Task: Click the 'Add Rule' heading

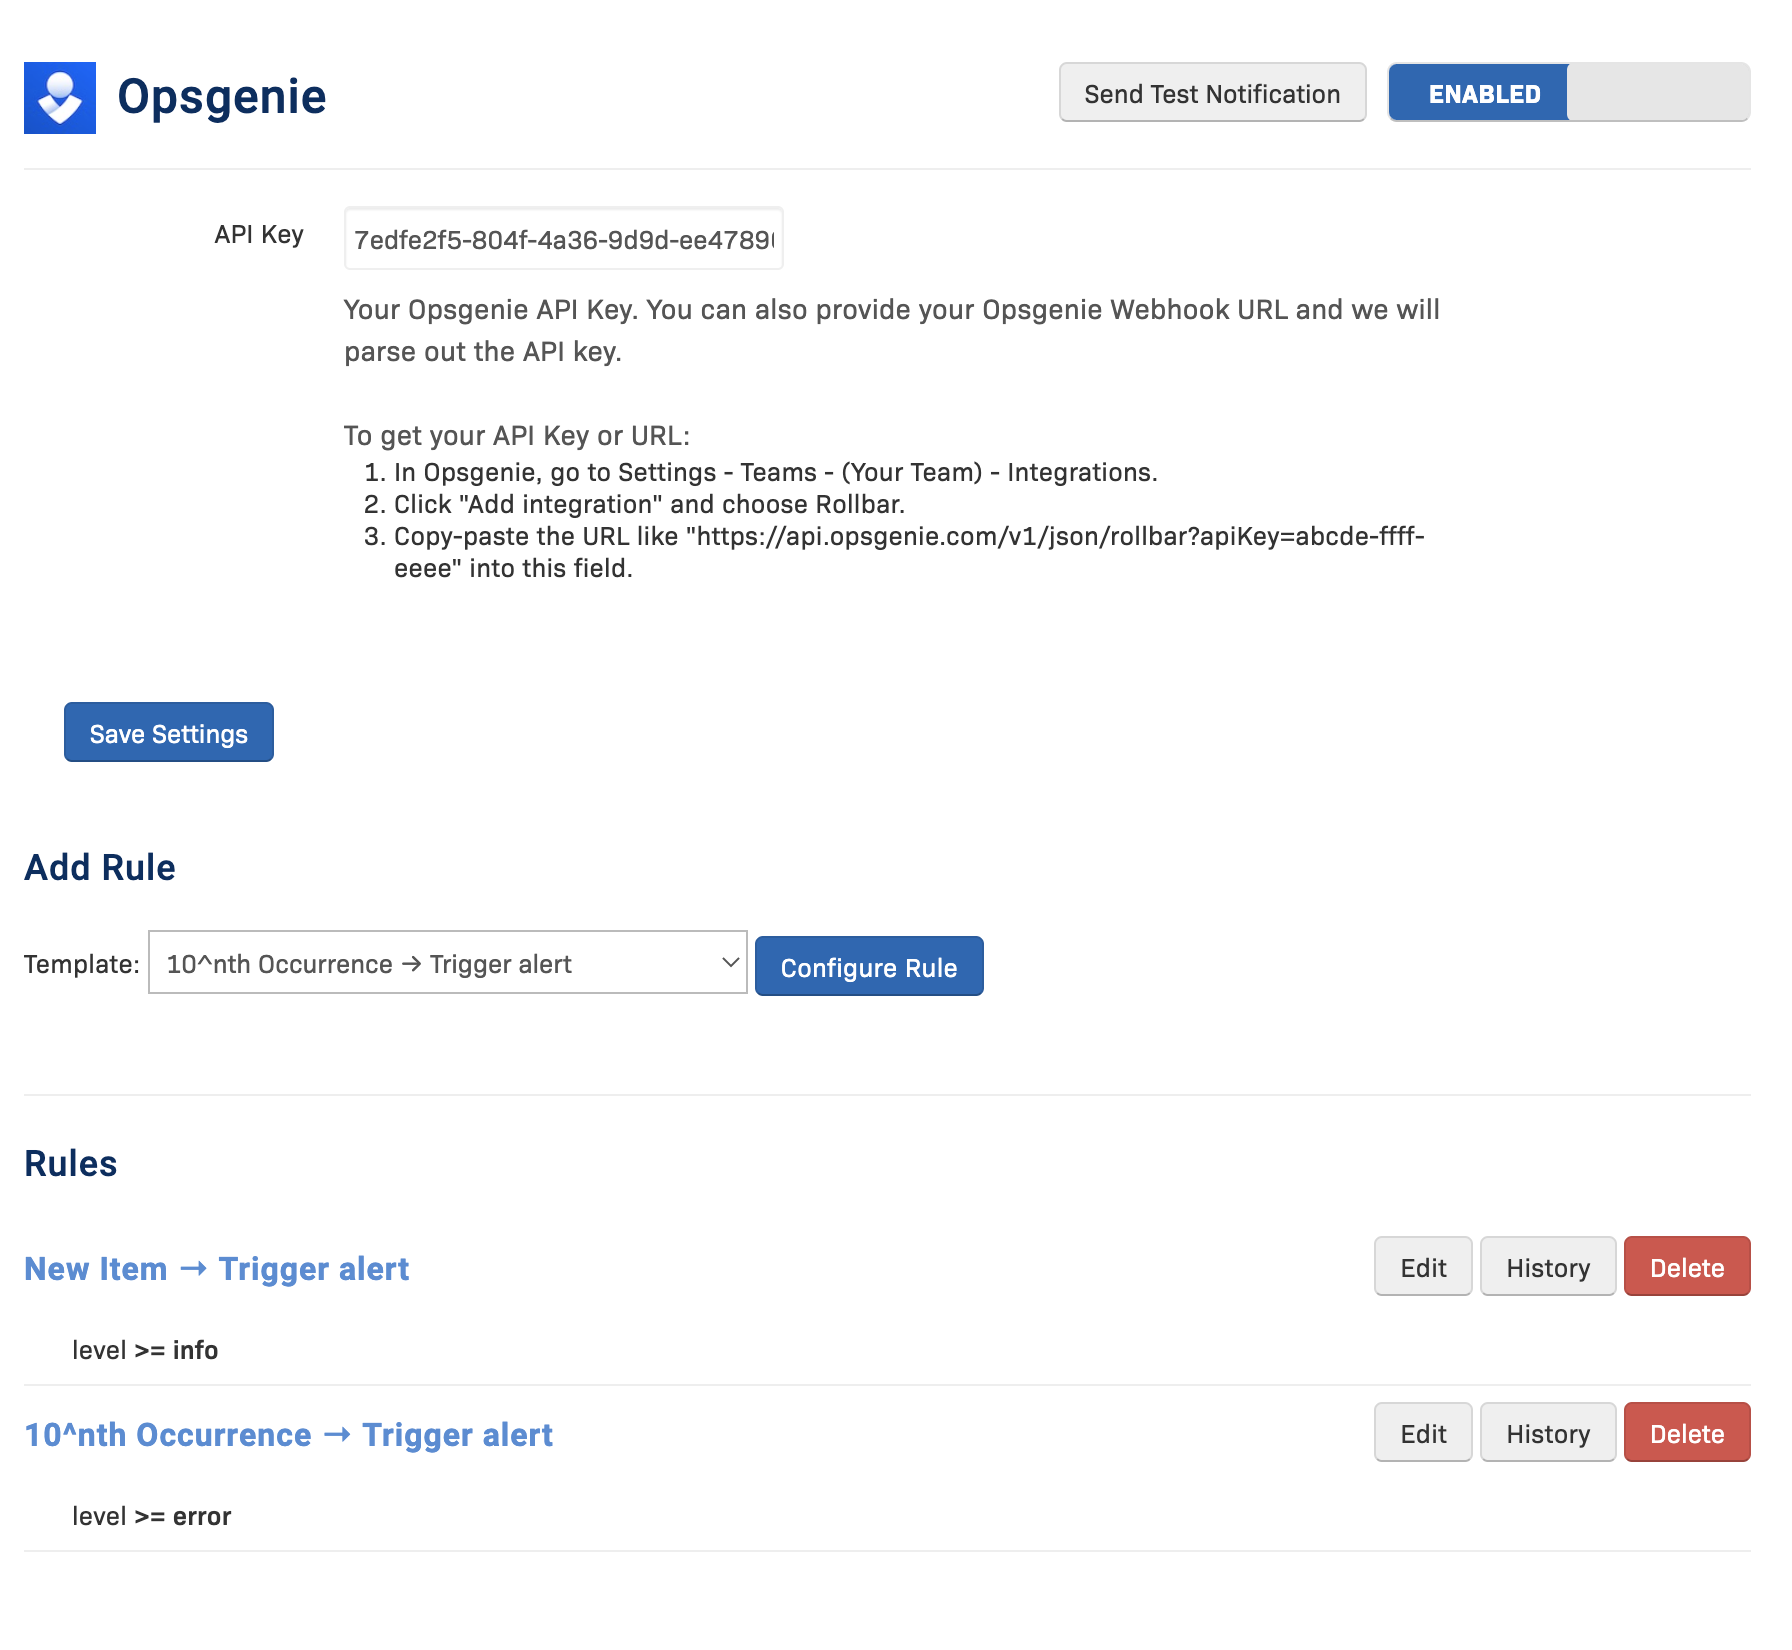Action: tap(100, 867)
